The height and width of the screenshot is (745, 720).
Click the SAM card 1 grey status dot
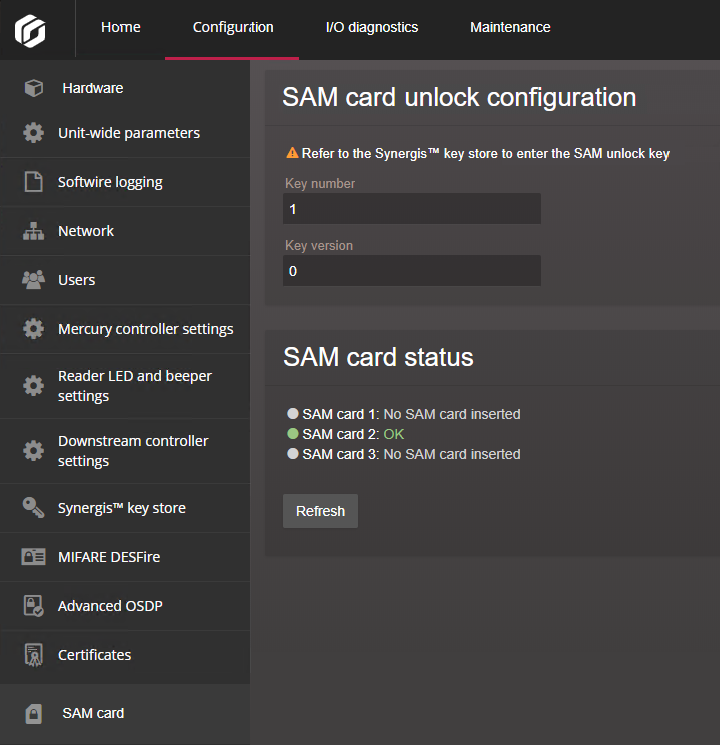coord(293,413)
